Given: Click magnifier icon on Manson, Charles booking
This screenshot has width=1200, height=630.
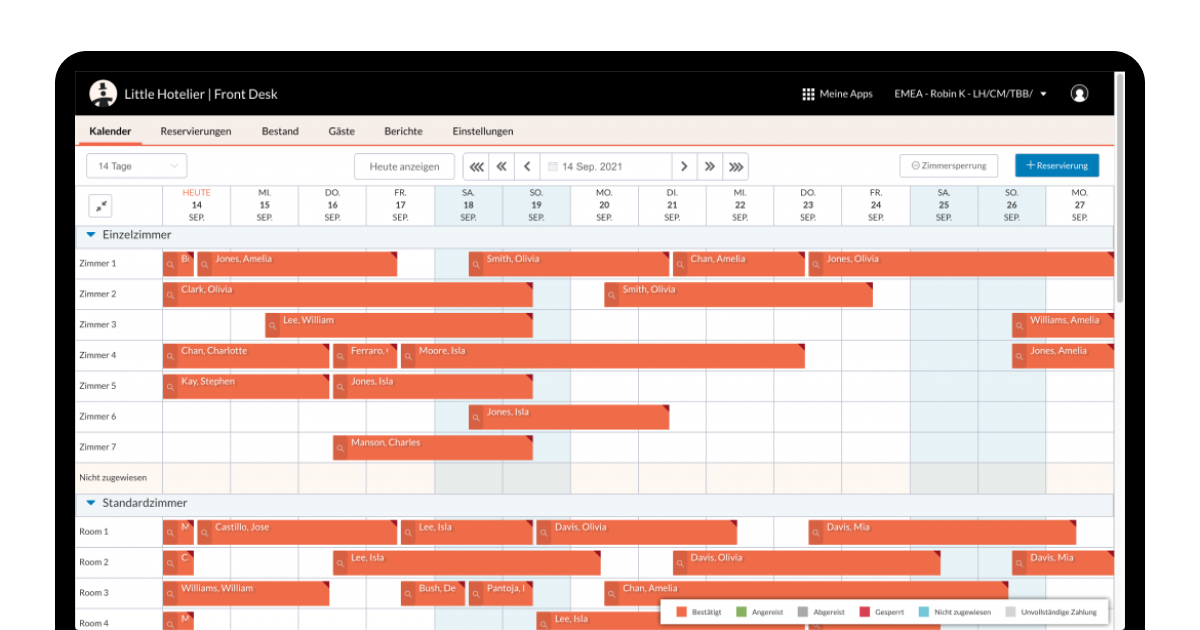Looking at the screenshot, I should 341,448.
